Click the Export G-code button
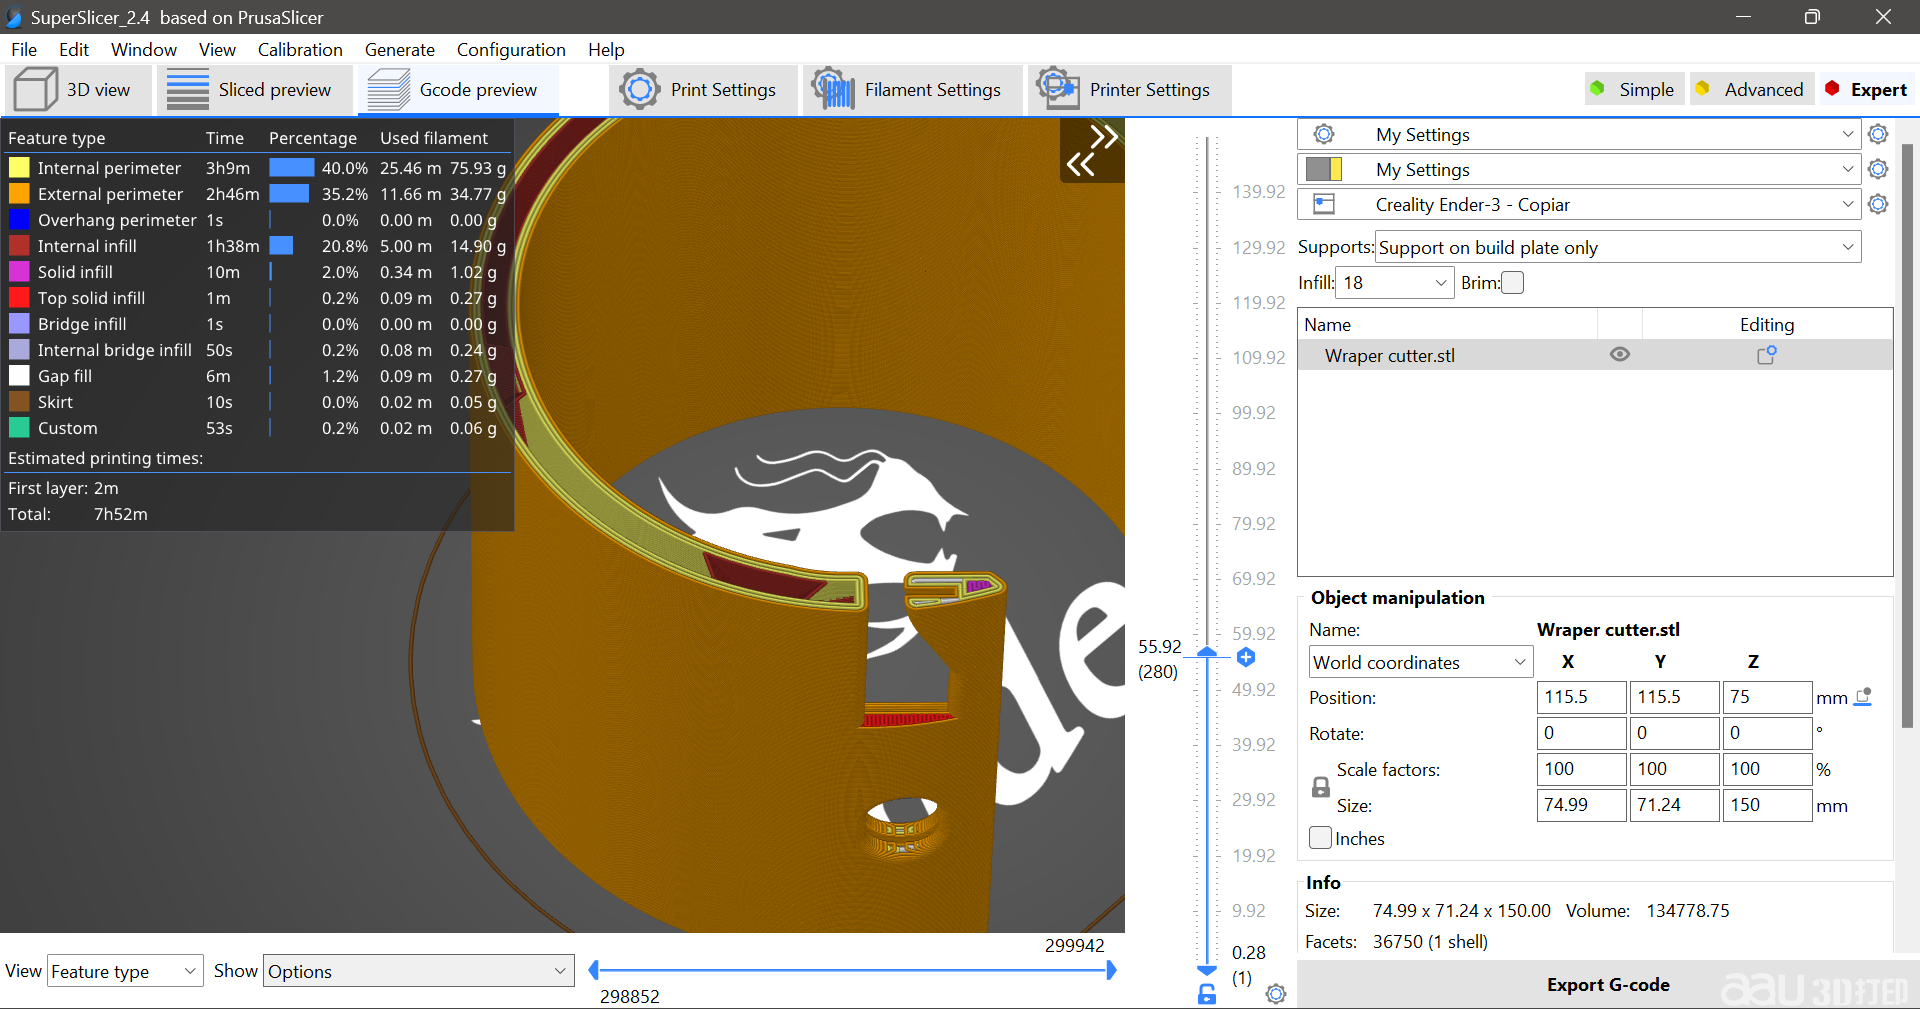The height and width of the screenshot is (1009, 1920). click(x=1607, y=984)
